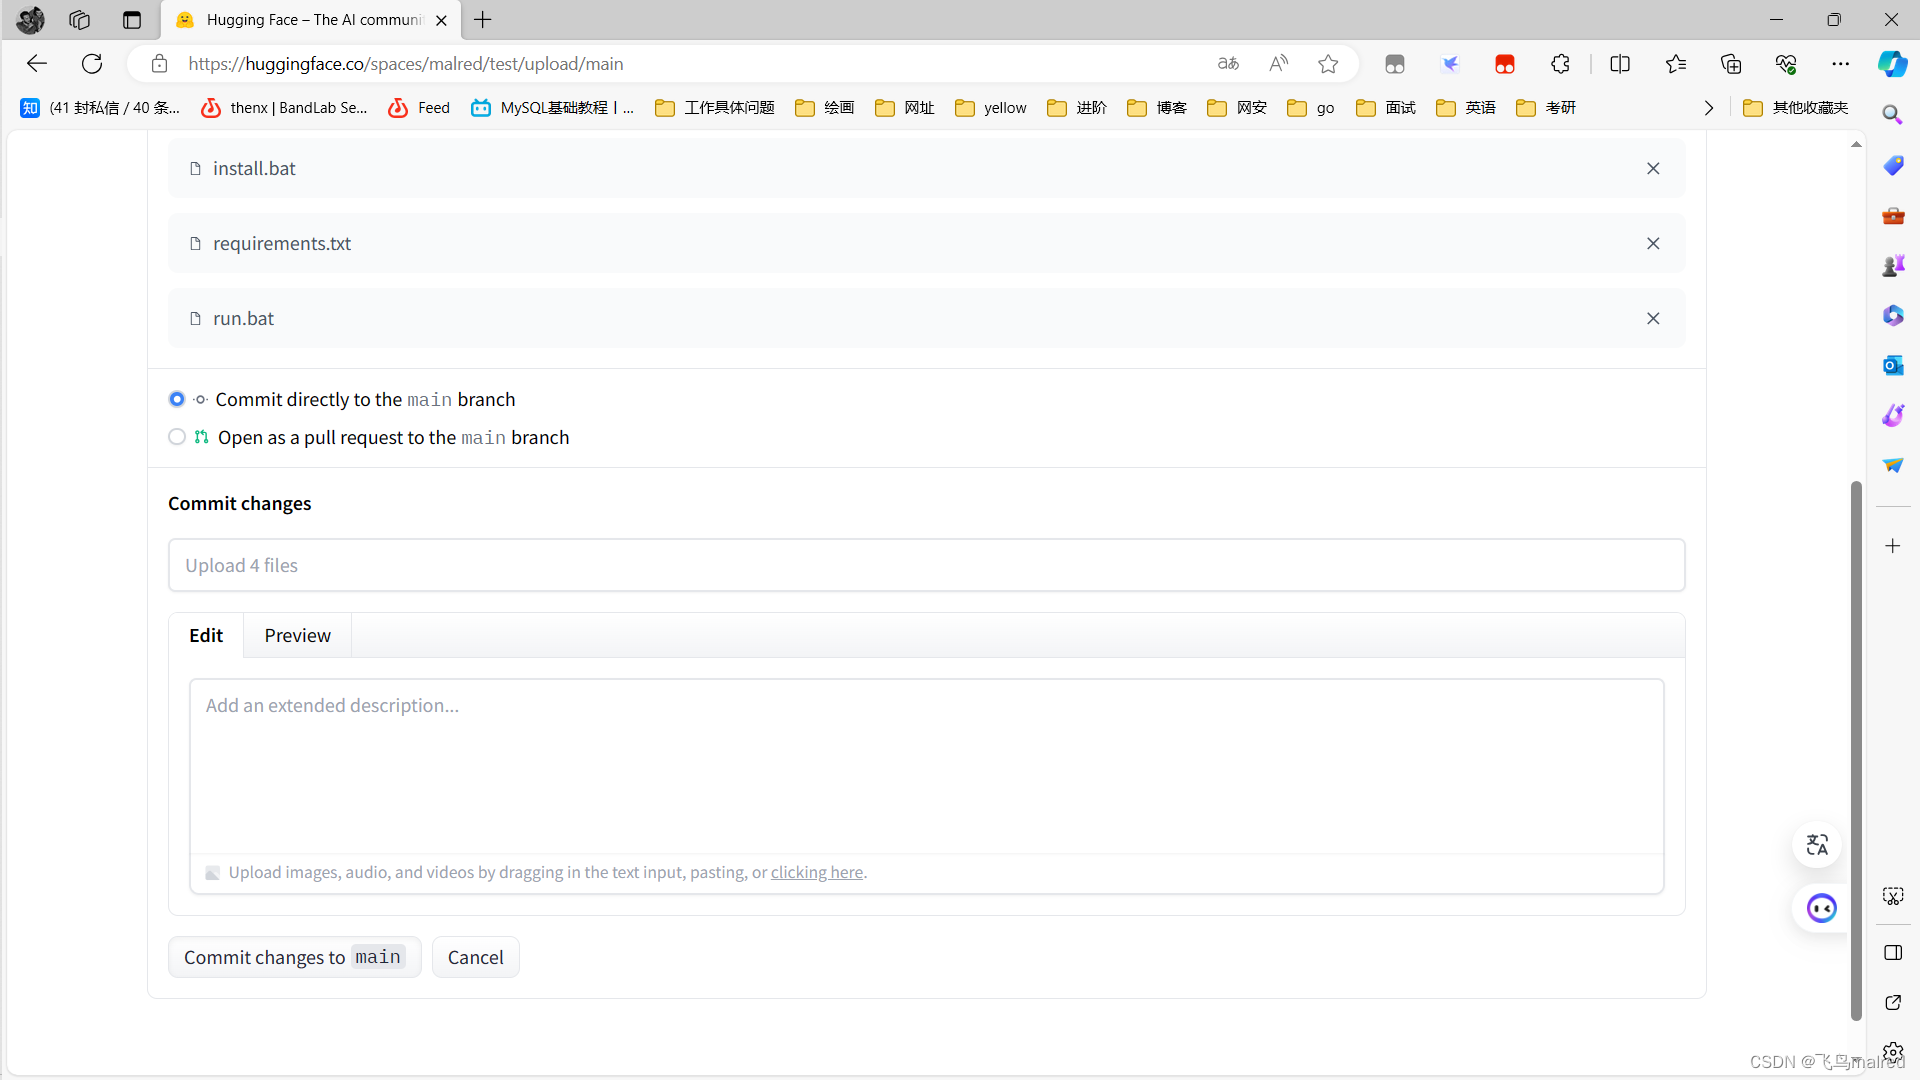
Task: Click the browser extensions icon
Action: pos(1560,63)
